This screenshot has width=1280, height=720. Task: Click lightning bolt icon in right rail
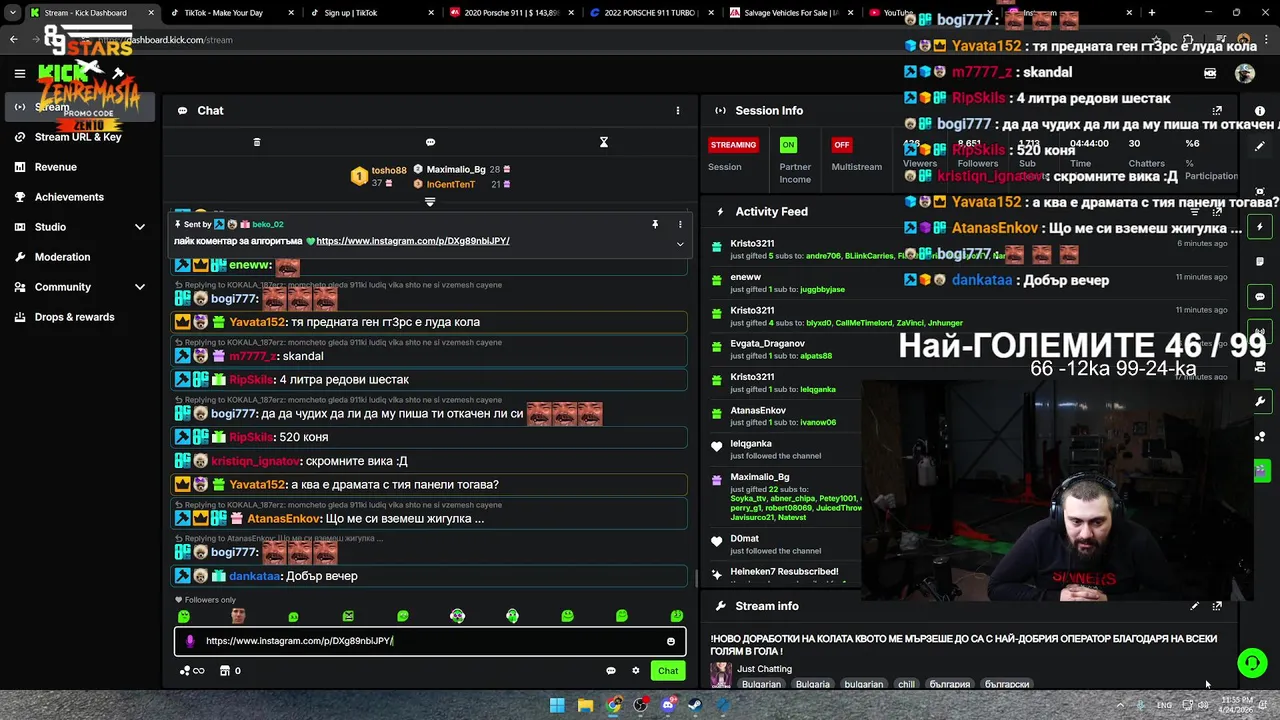click(x=1260, y=227)
